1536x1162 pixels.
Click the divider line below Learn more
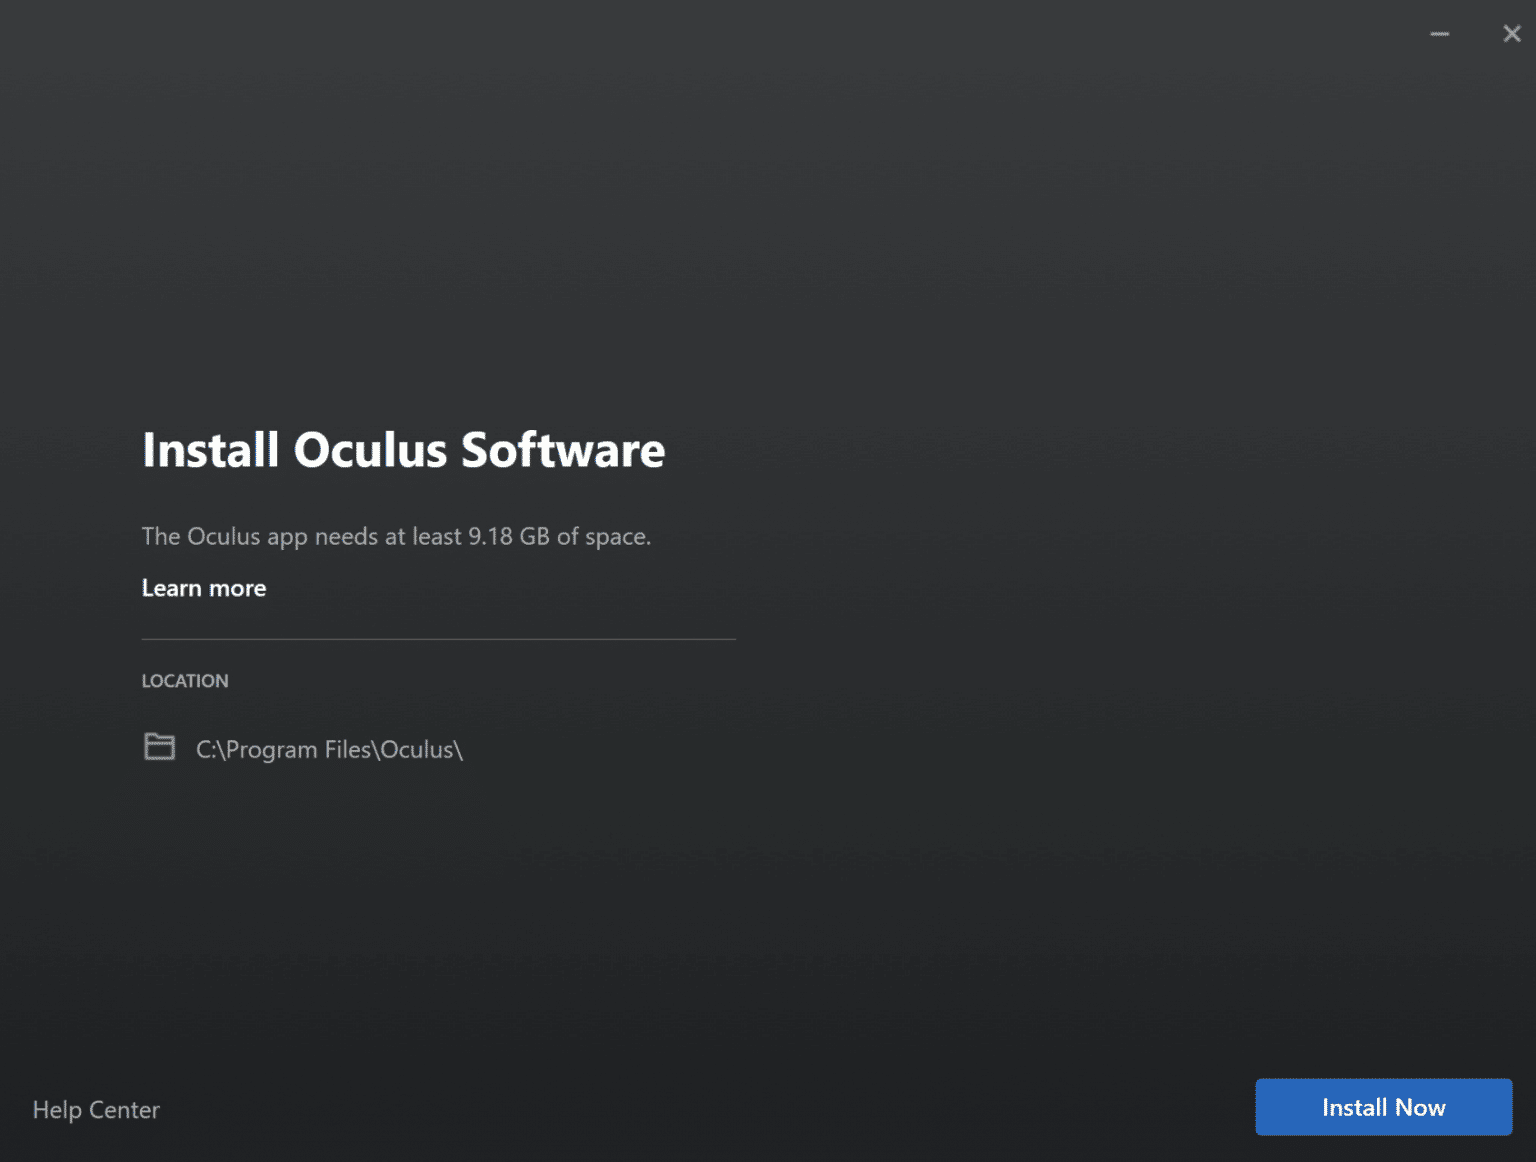pos(438,637)
